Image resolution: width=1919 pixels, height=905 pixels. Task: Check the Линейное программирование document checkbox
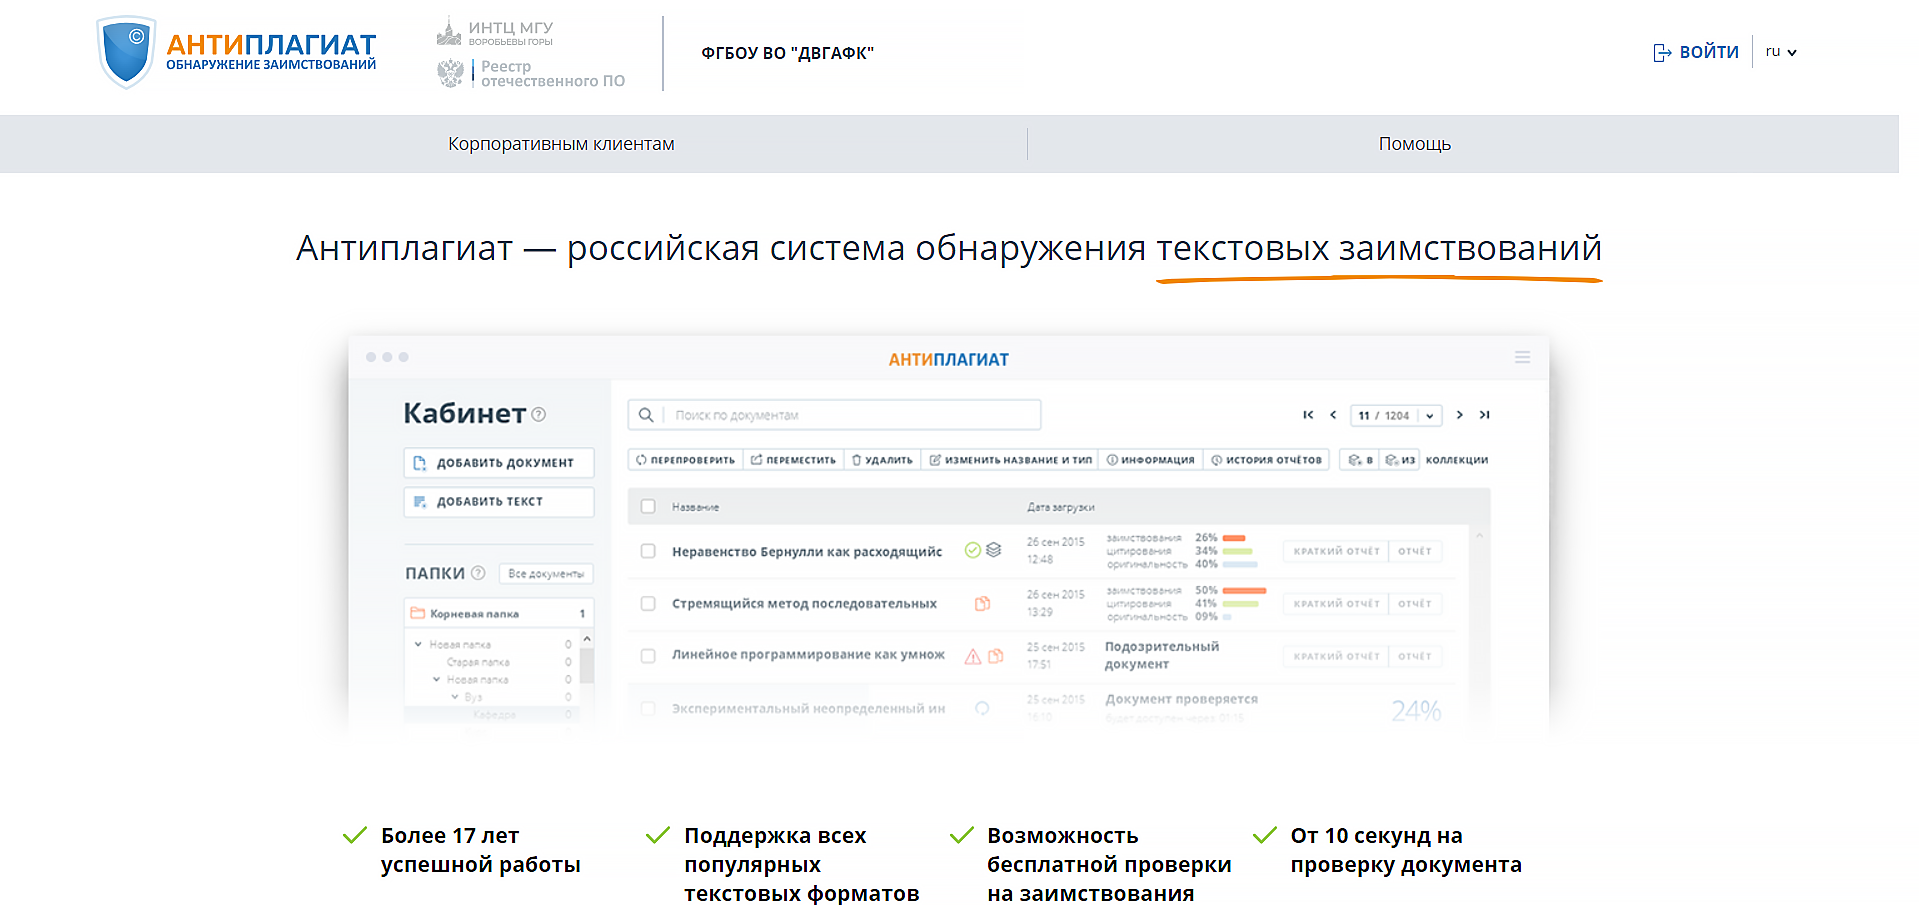point(648,656)
